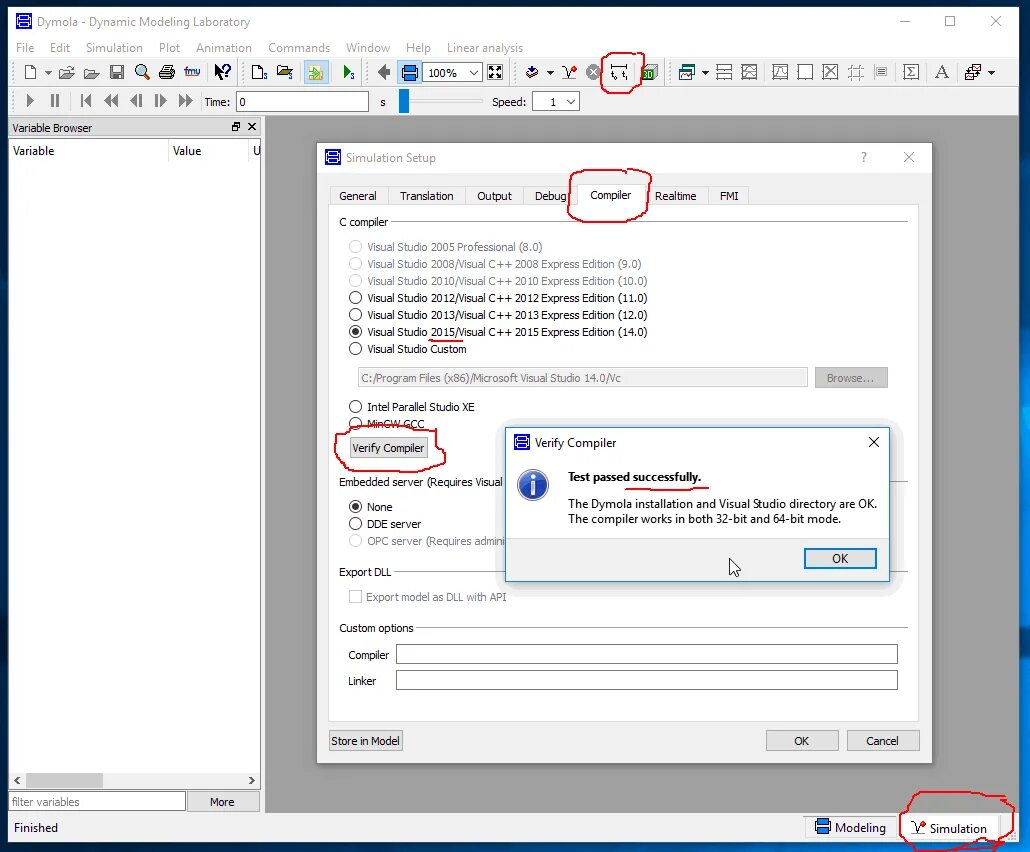Expand the rightmost toolbar window dropdown arrow

click(991, 72)
